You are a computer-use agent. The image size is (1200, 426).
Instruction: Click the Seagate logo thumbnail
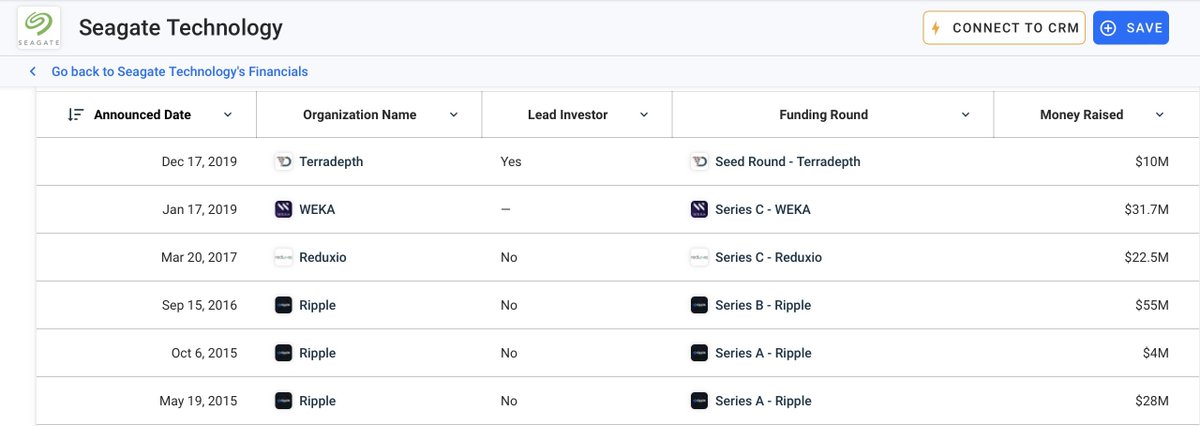coord(39,28)
